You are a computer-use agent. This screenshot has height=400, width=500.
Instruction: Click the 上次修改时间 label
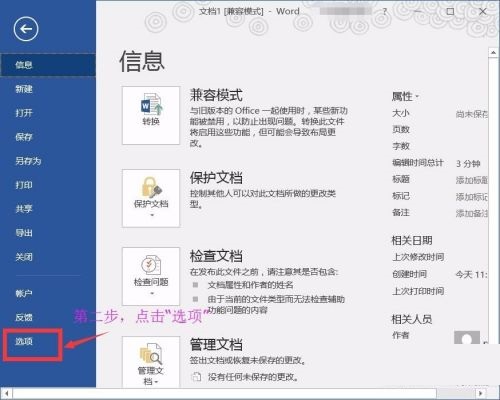[418, 257]
